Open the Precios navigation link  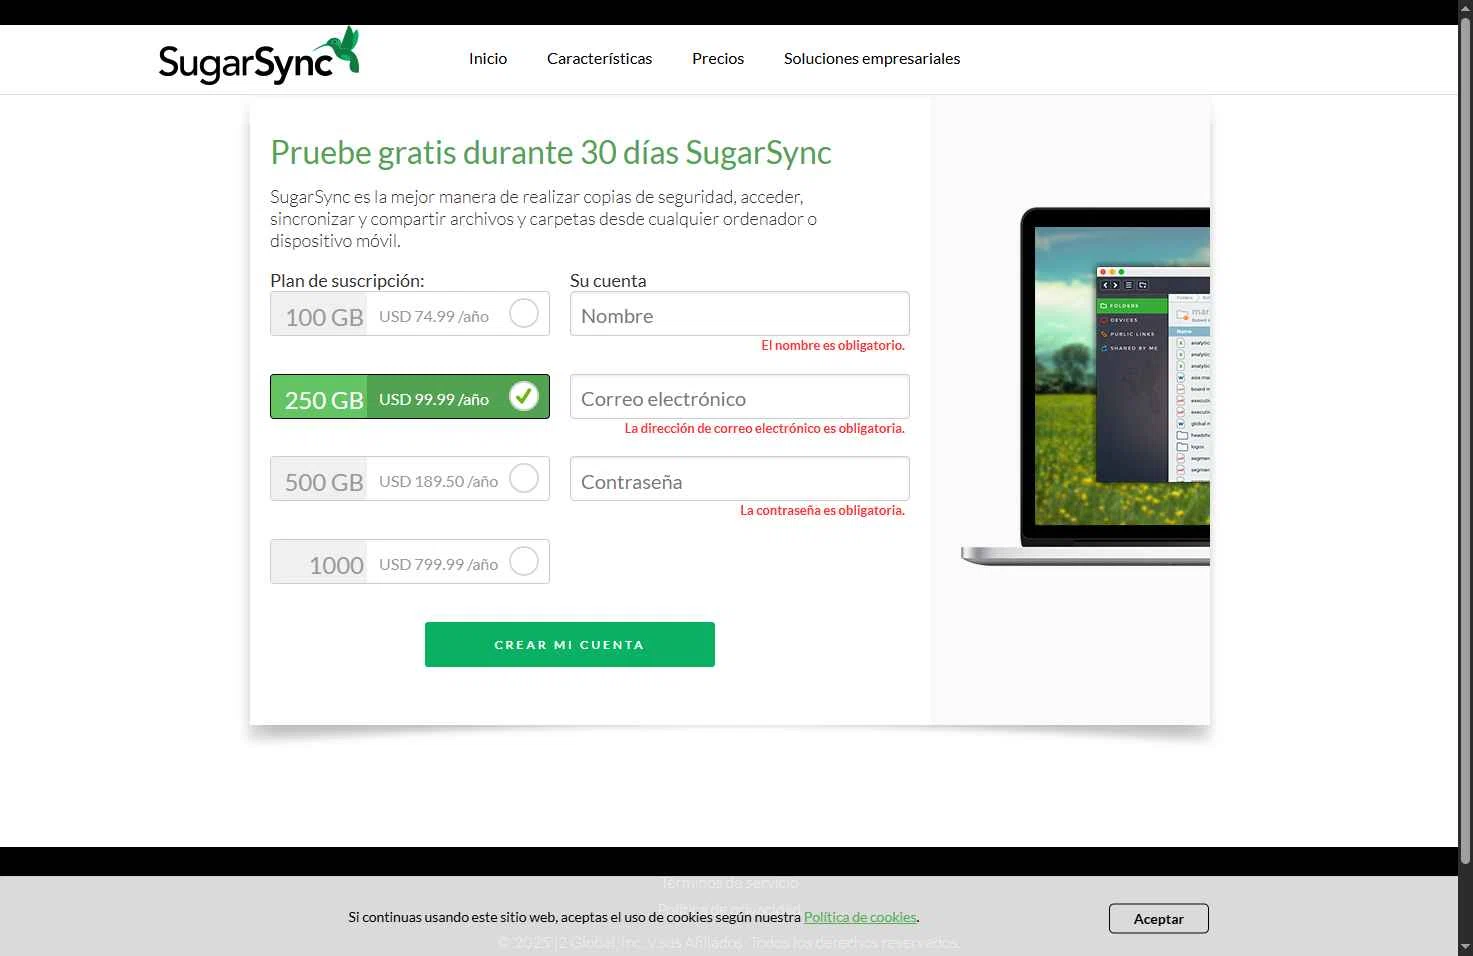coord(718,59)
